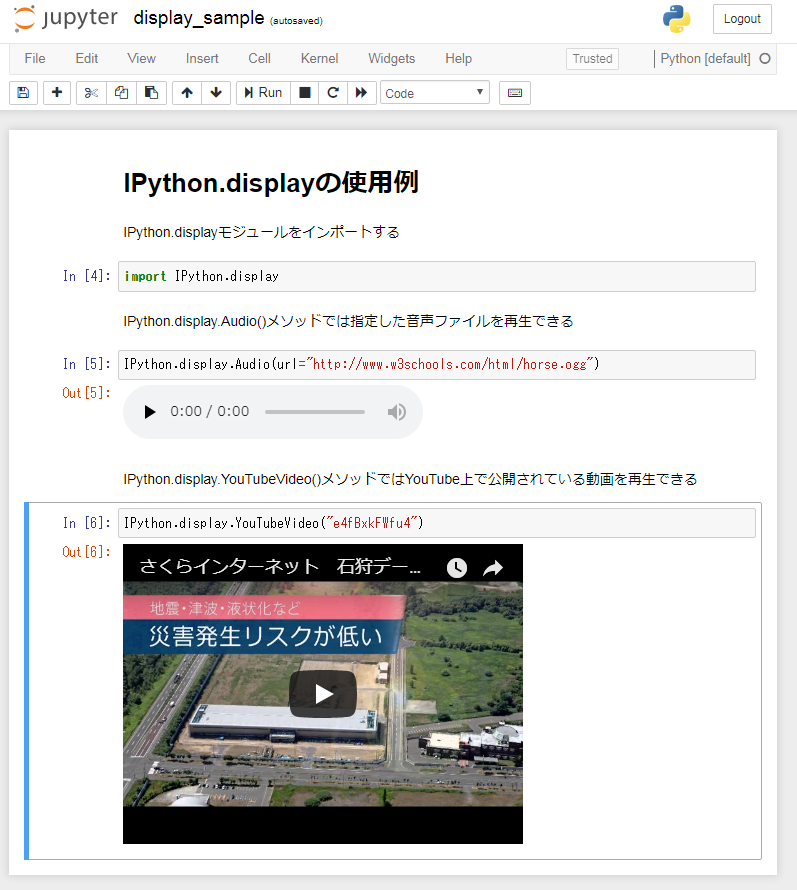Click the Python logo icon
The height and width of the screenshot is (890, 797).
(676, 19)
